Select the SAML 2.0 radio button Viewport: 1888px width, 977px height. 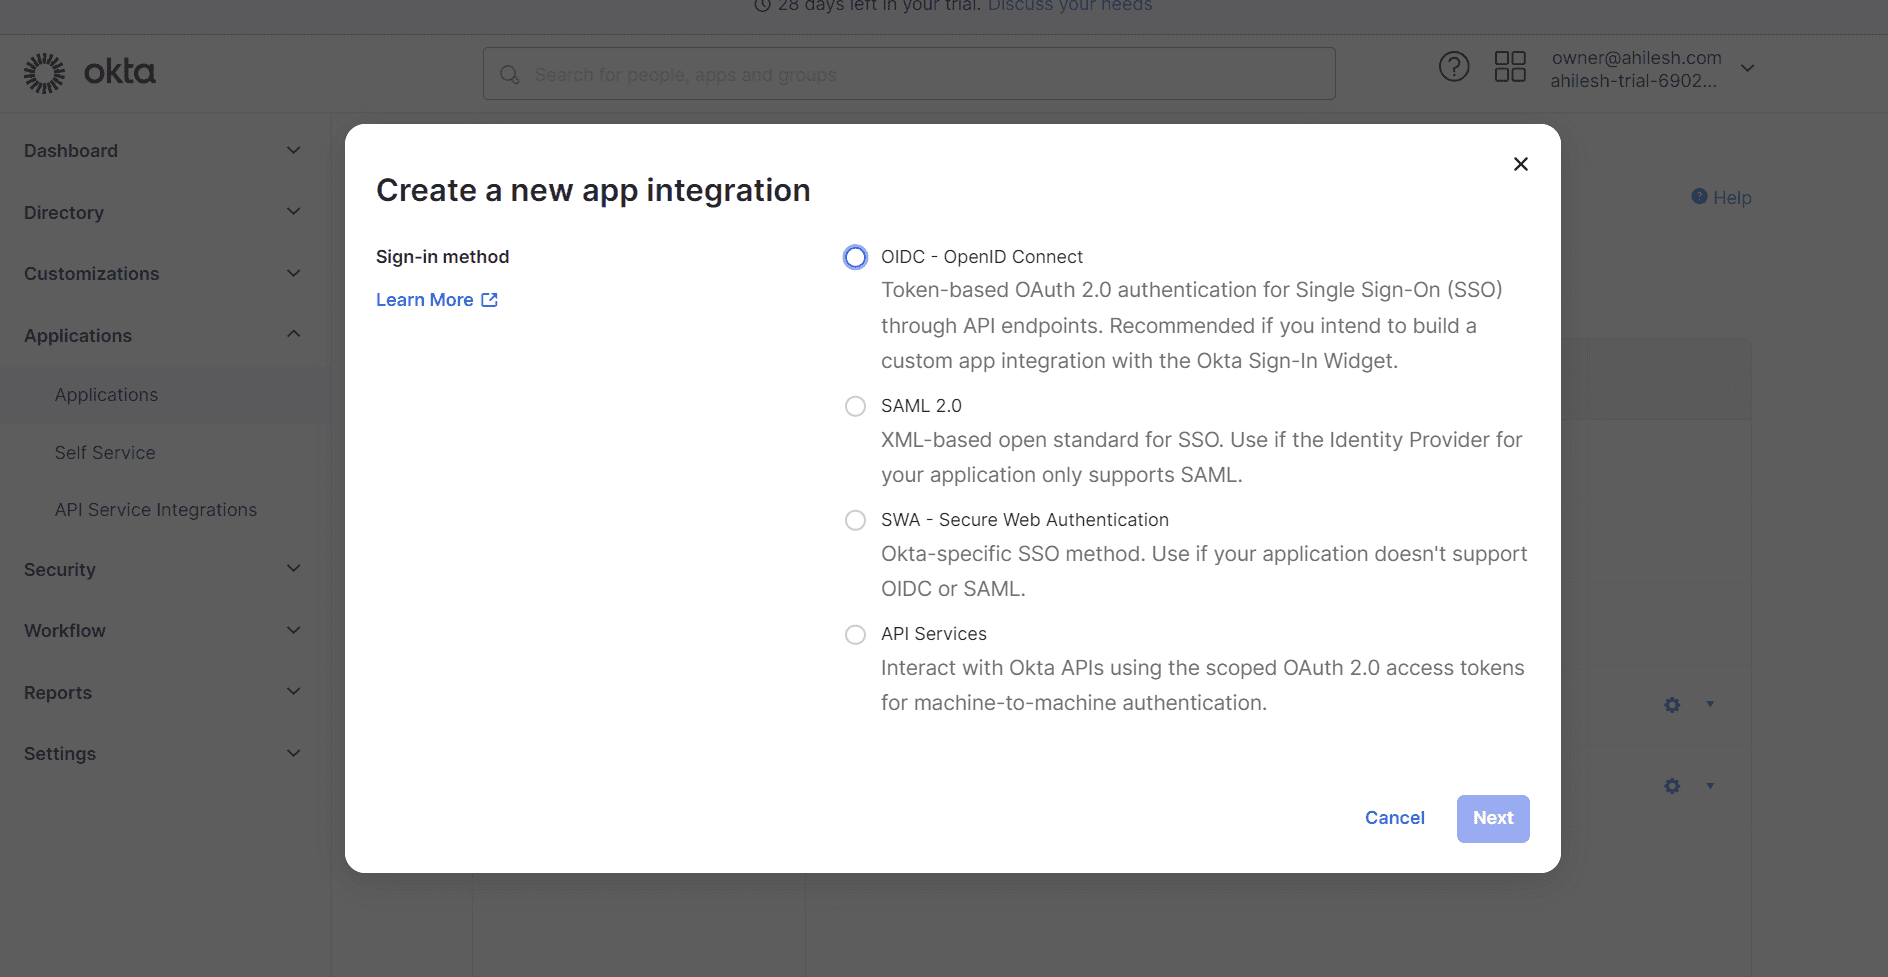(x=855, y=406)
